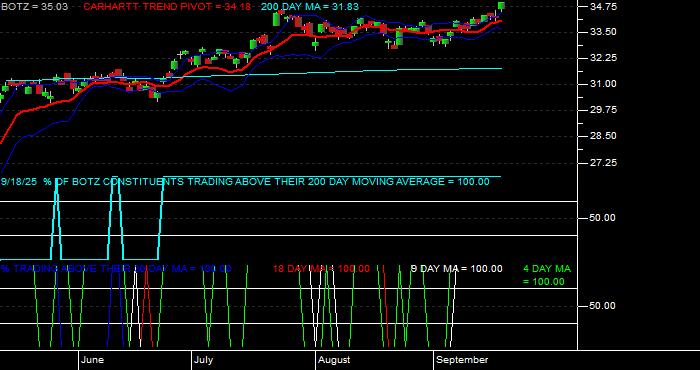Click the blue % trading above MA label
The width and height of the screenshot is (700, 370).
(116, 269)
